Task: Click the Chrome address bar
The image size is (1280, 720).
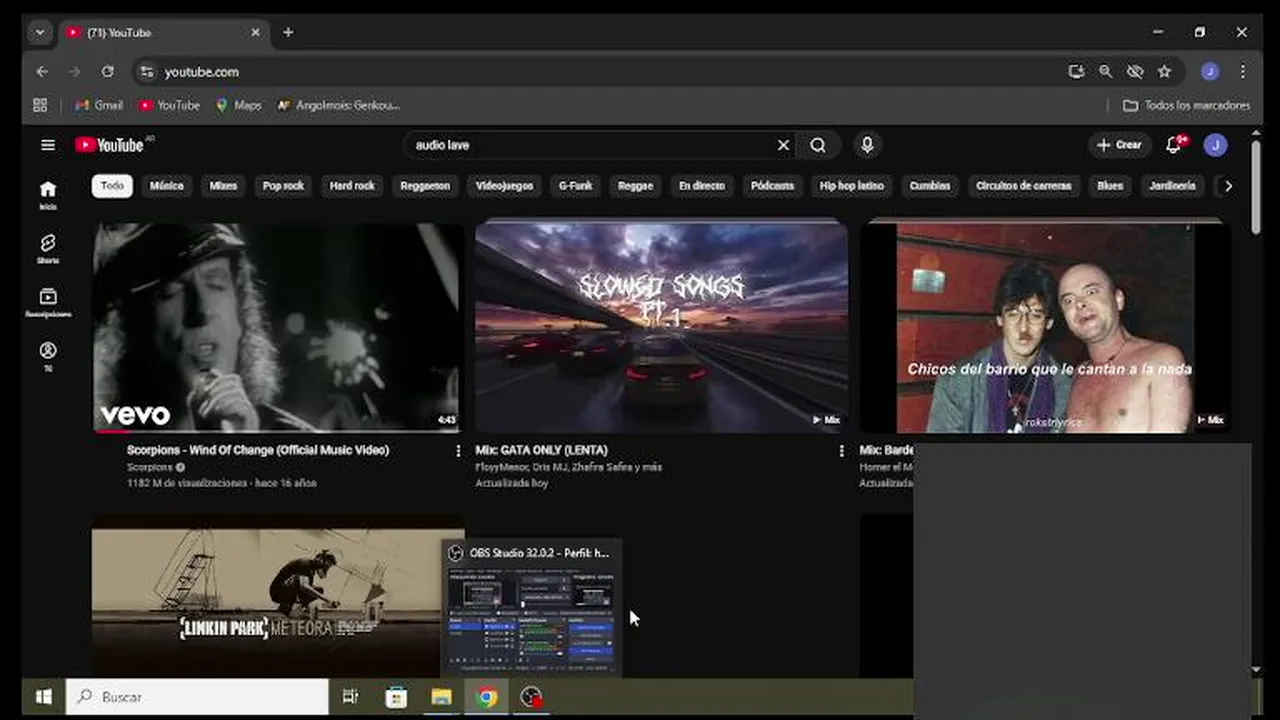Action: point(600,72)
